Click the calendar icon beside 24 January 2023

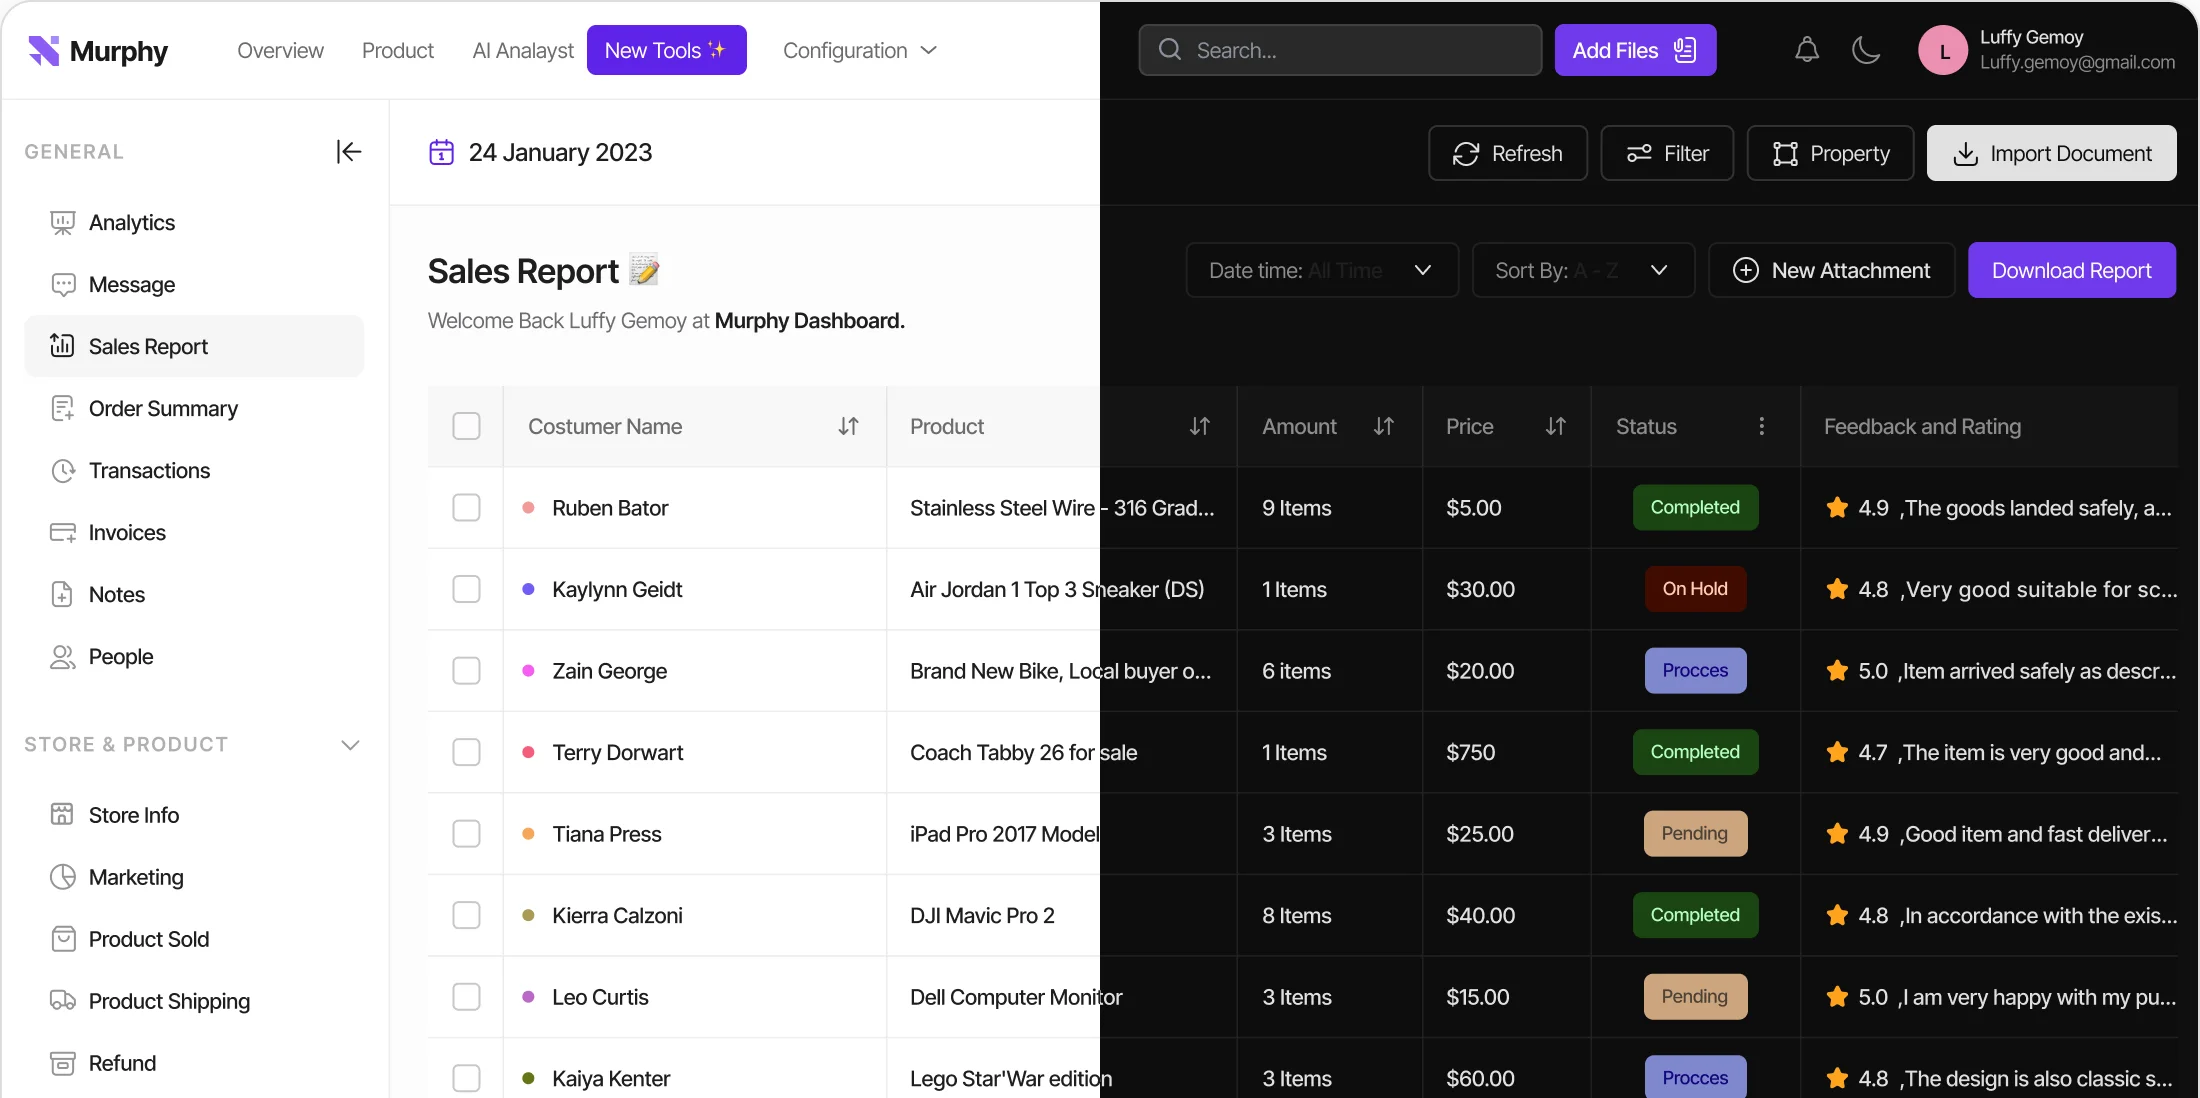[441, 152]
